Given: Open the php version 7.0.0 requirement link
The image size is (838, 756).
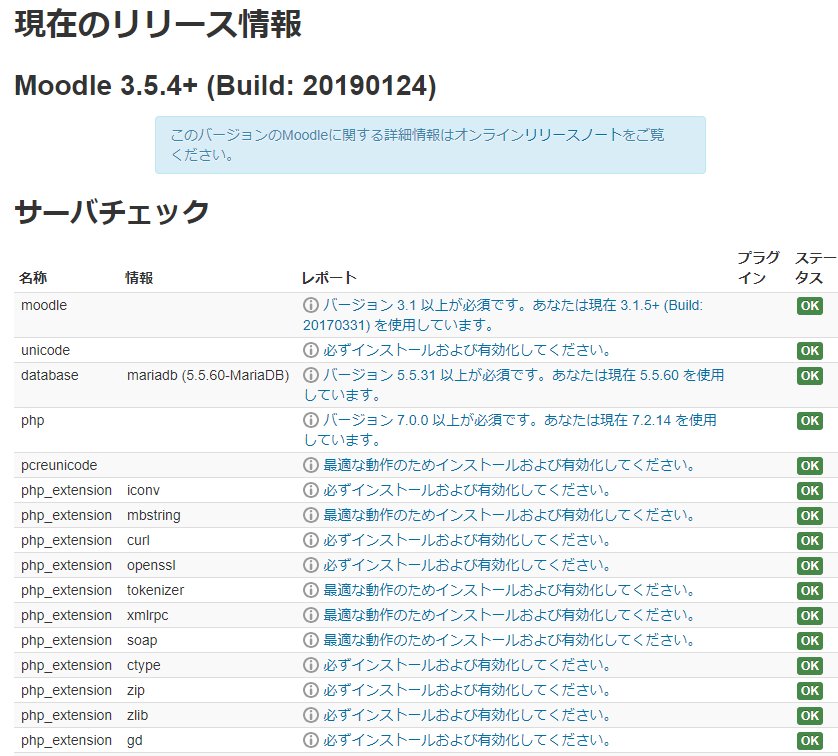Looking at the screenshot, I should [510, 430].
